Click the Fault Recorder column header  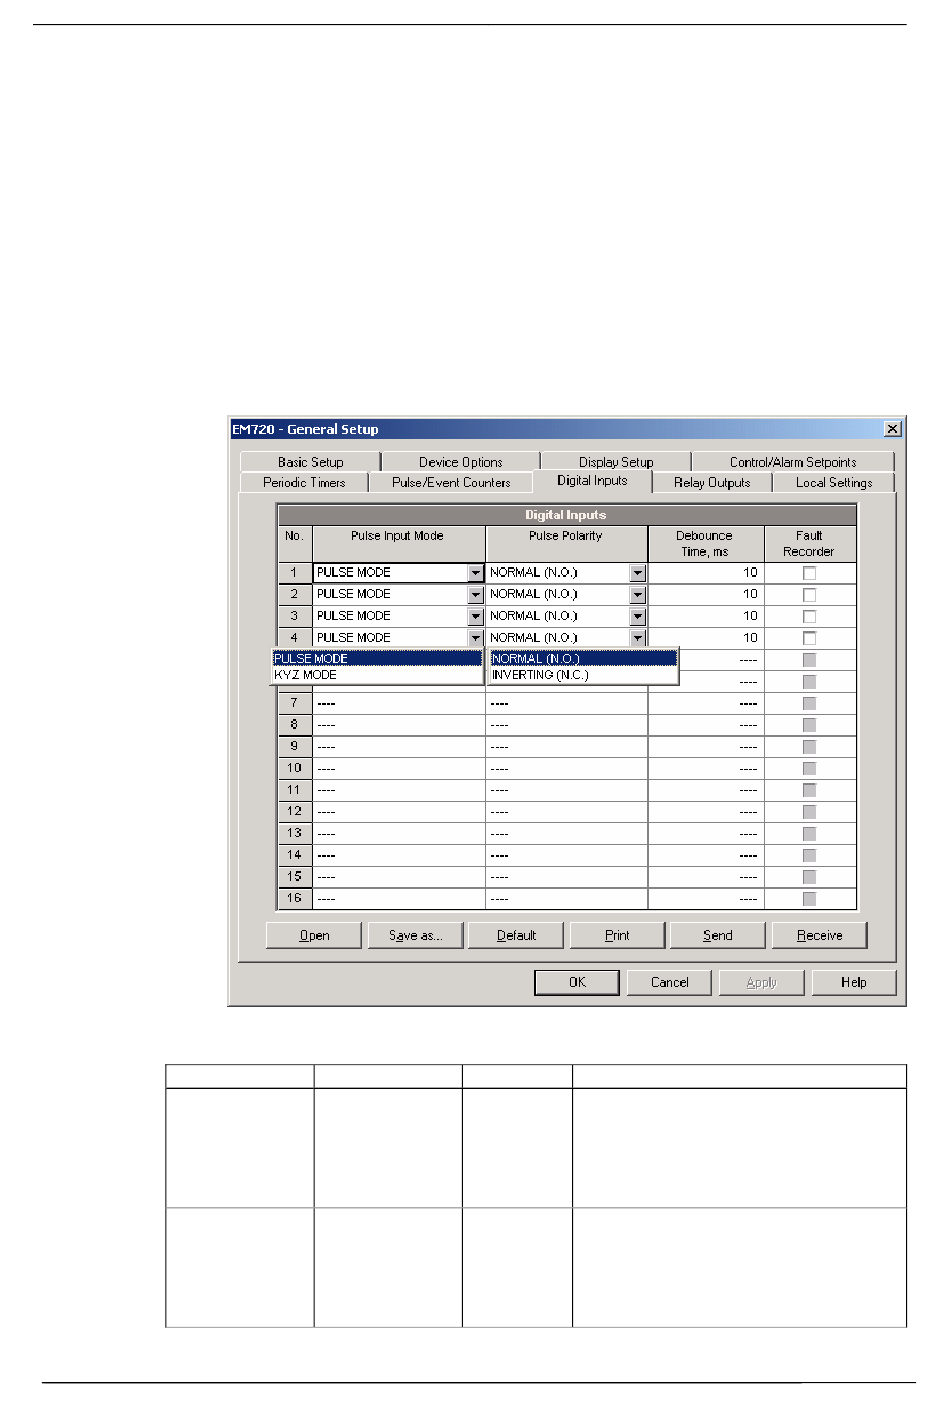pyautogui.click(x=809, y=544)
